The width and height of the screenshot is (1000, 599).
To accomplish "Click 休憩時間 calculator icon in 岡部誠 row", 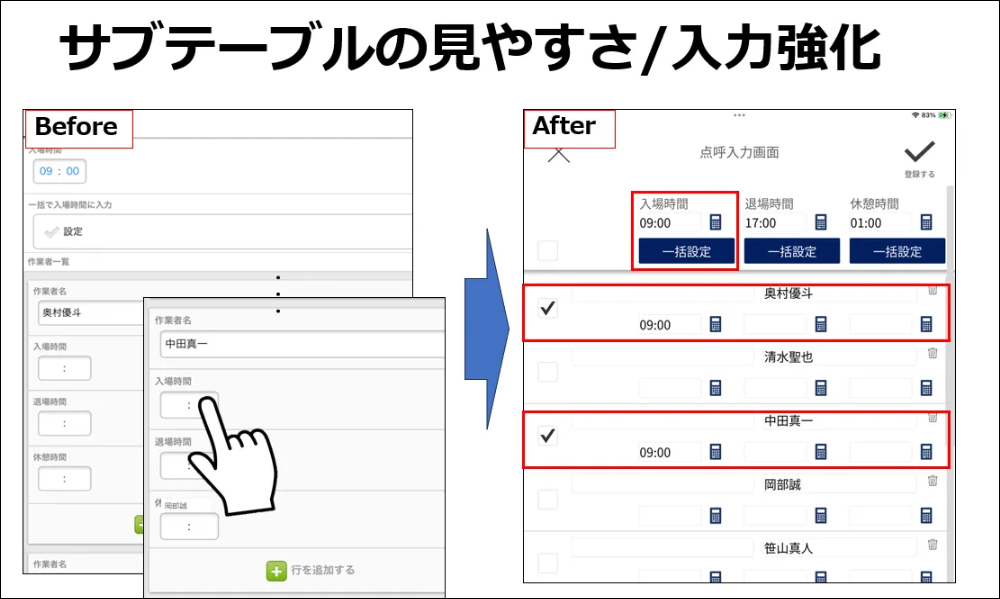I will [926, 515].
